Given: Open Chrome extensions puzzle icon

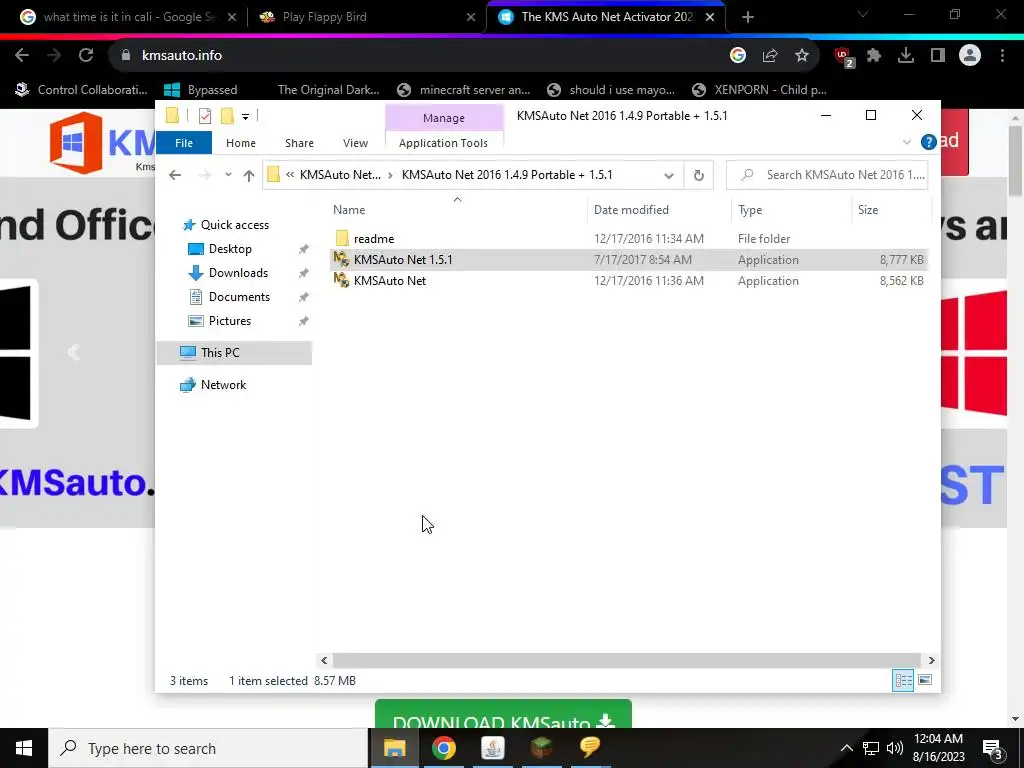Looking at the screenshot, I should (874, 56).
